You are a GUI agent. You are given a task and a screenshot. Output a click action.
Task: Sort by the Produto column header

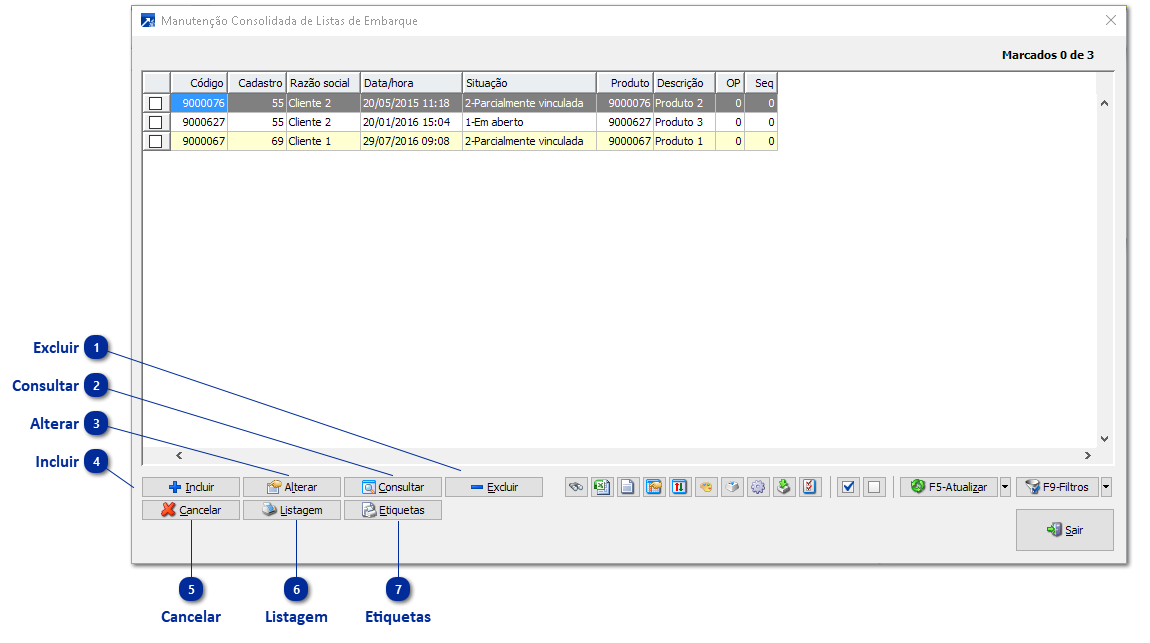click(624, 83)
